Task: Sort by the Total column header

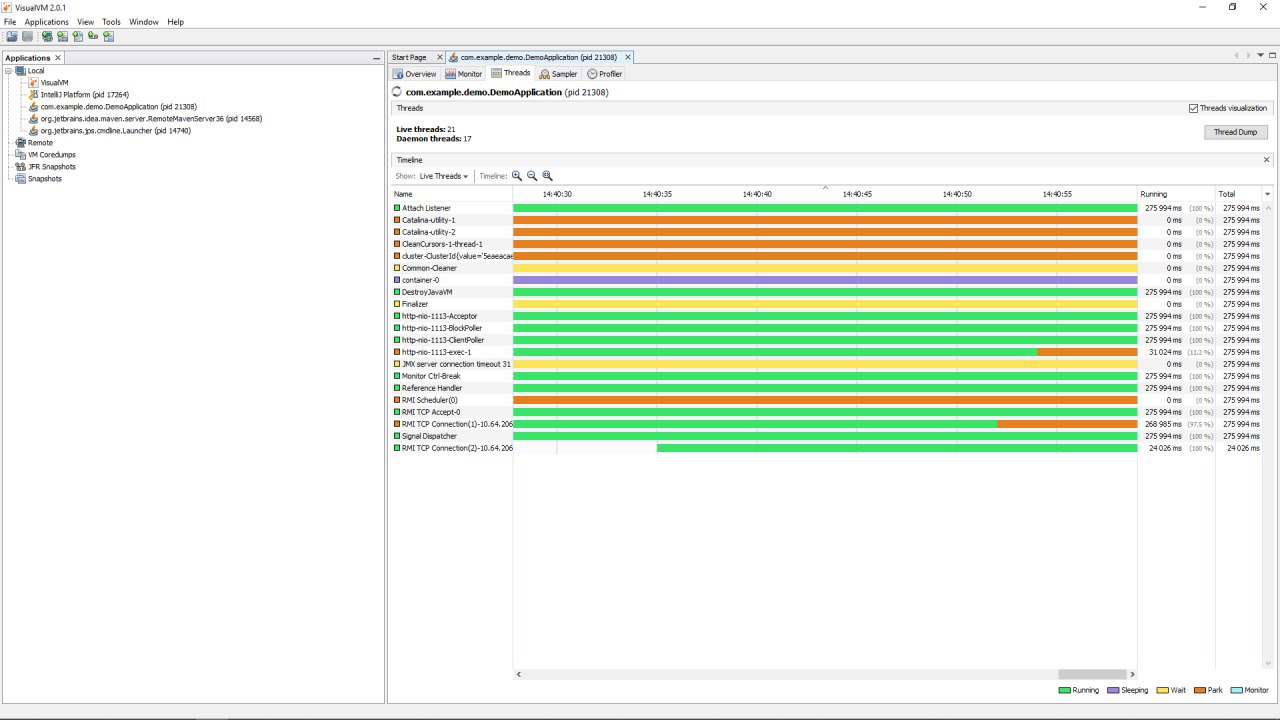Action: pyautogui.click(x=1238, y=194)
